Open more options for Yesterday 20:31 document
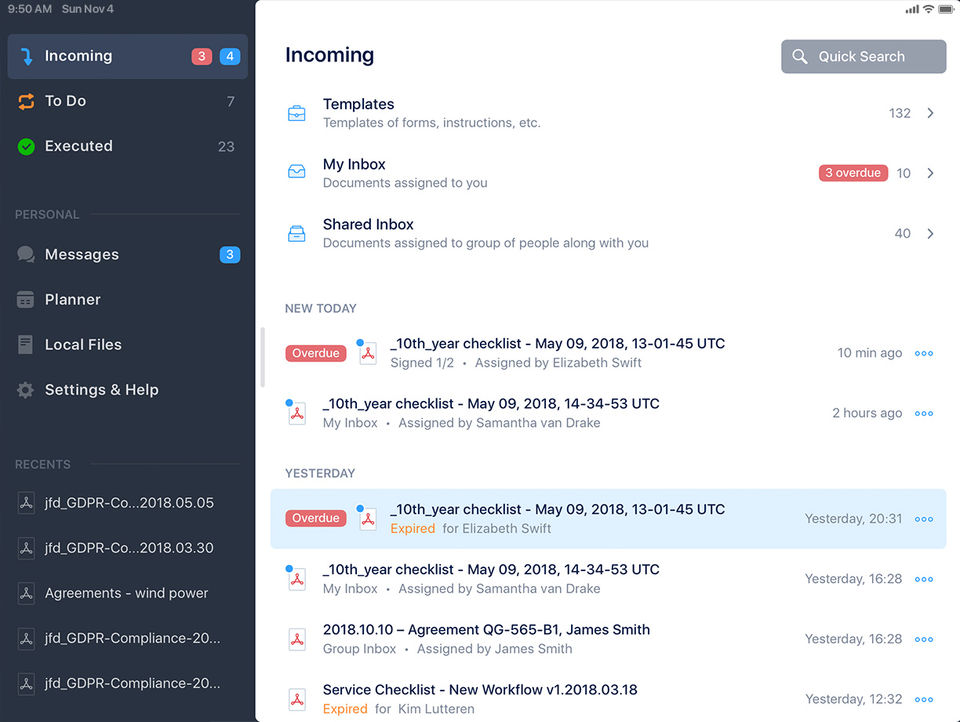 point(924,519)
